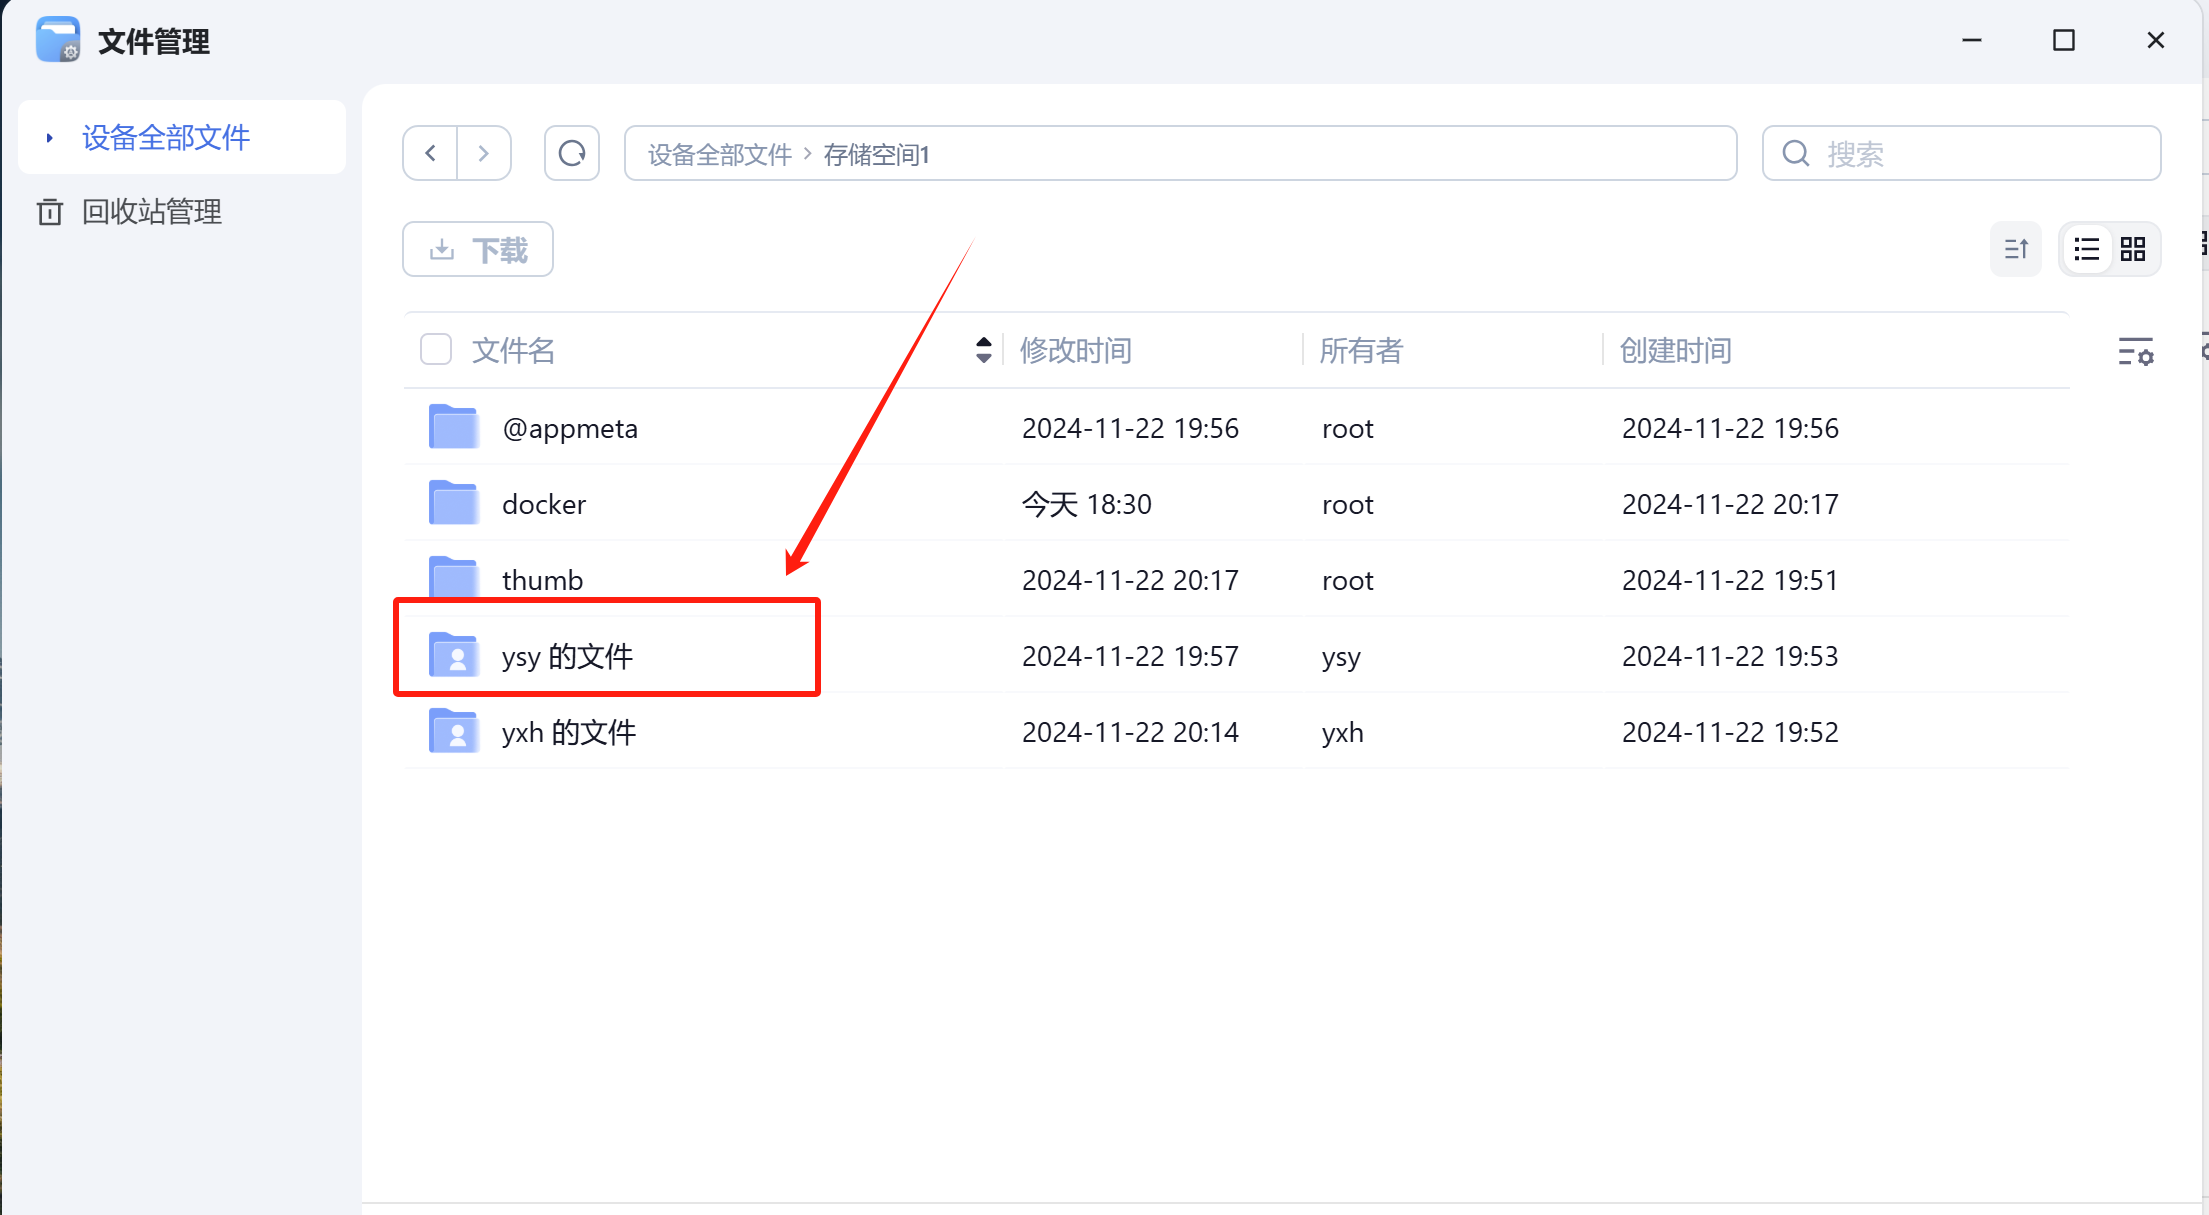Sort by the 修改时间 column header
2209x1215 pixels.
1076,351
